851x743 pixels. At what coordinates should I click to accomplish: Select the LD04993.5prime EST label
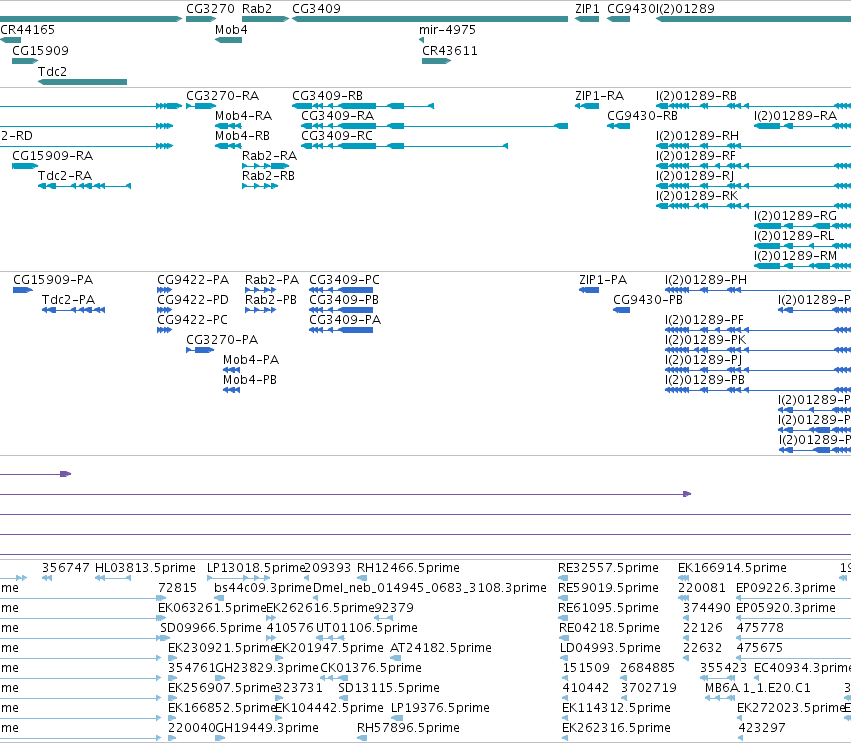(610, 648)
